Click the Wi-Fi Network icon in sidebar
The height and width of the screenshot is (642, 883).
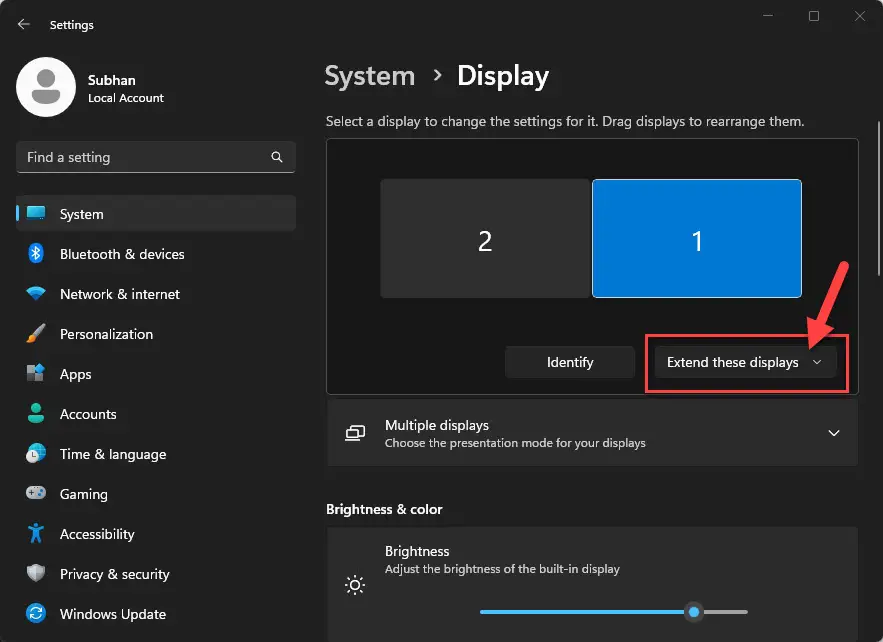(x=36, y=293)
